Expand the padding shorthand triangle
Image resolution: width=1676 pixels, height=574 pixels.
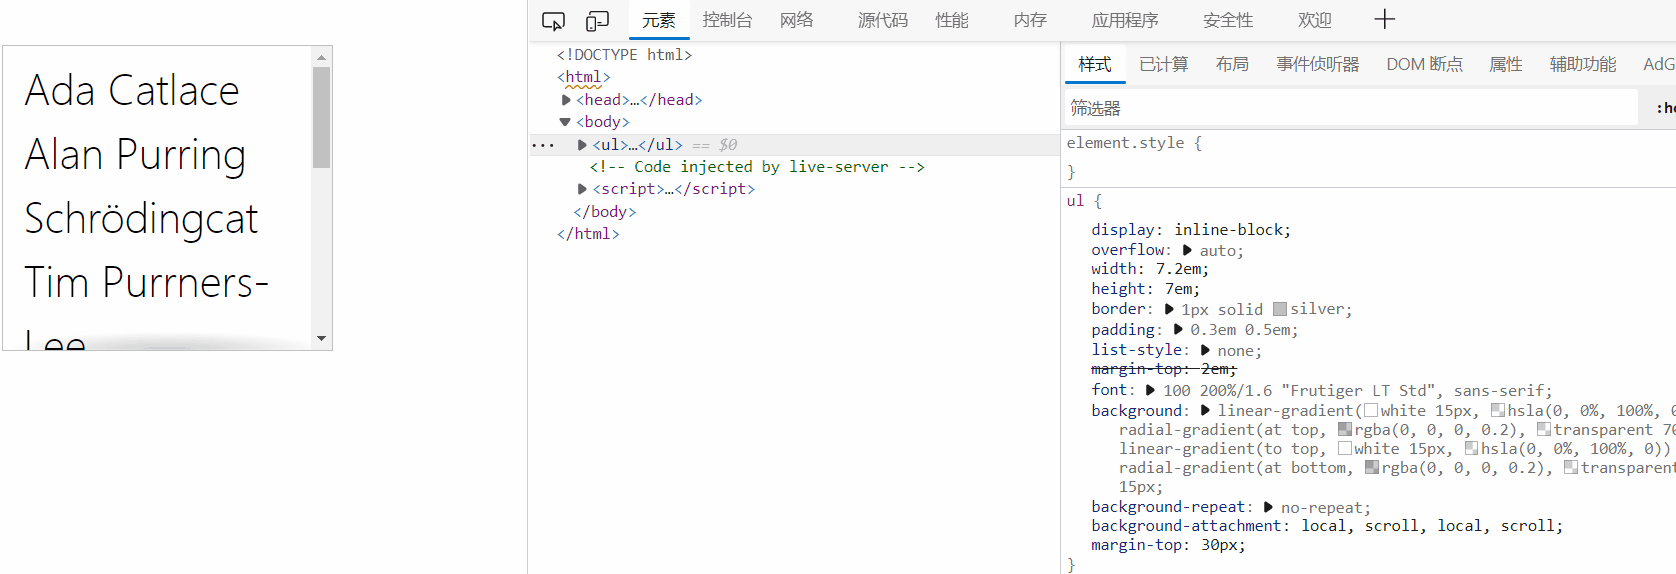click(x=1178, y=329)
